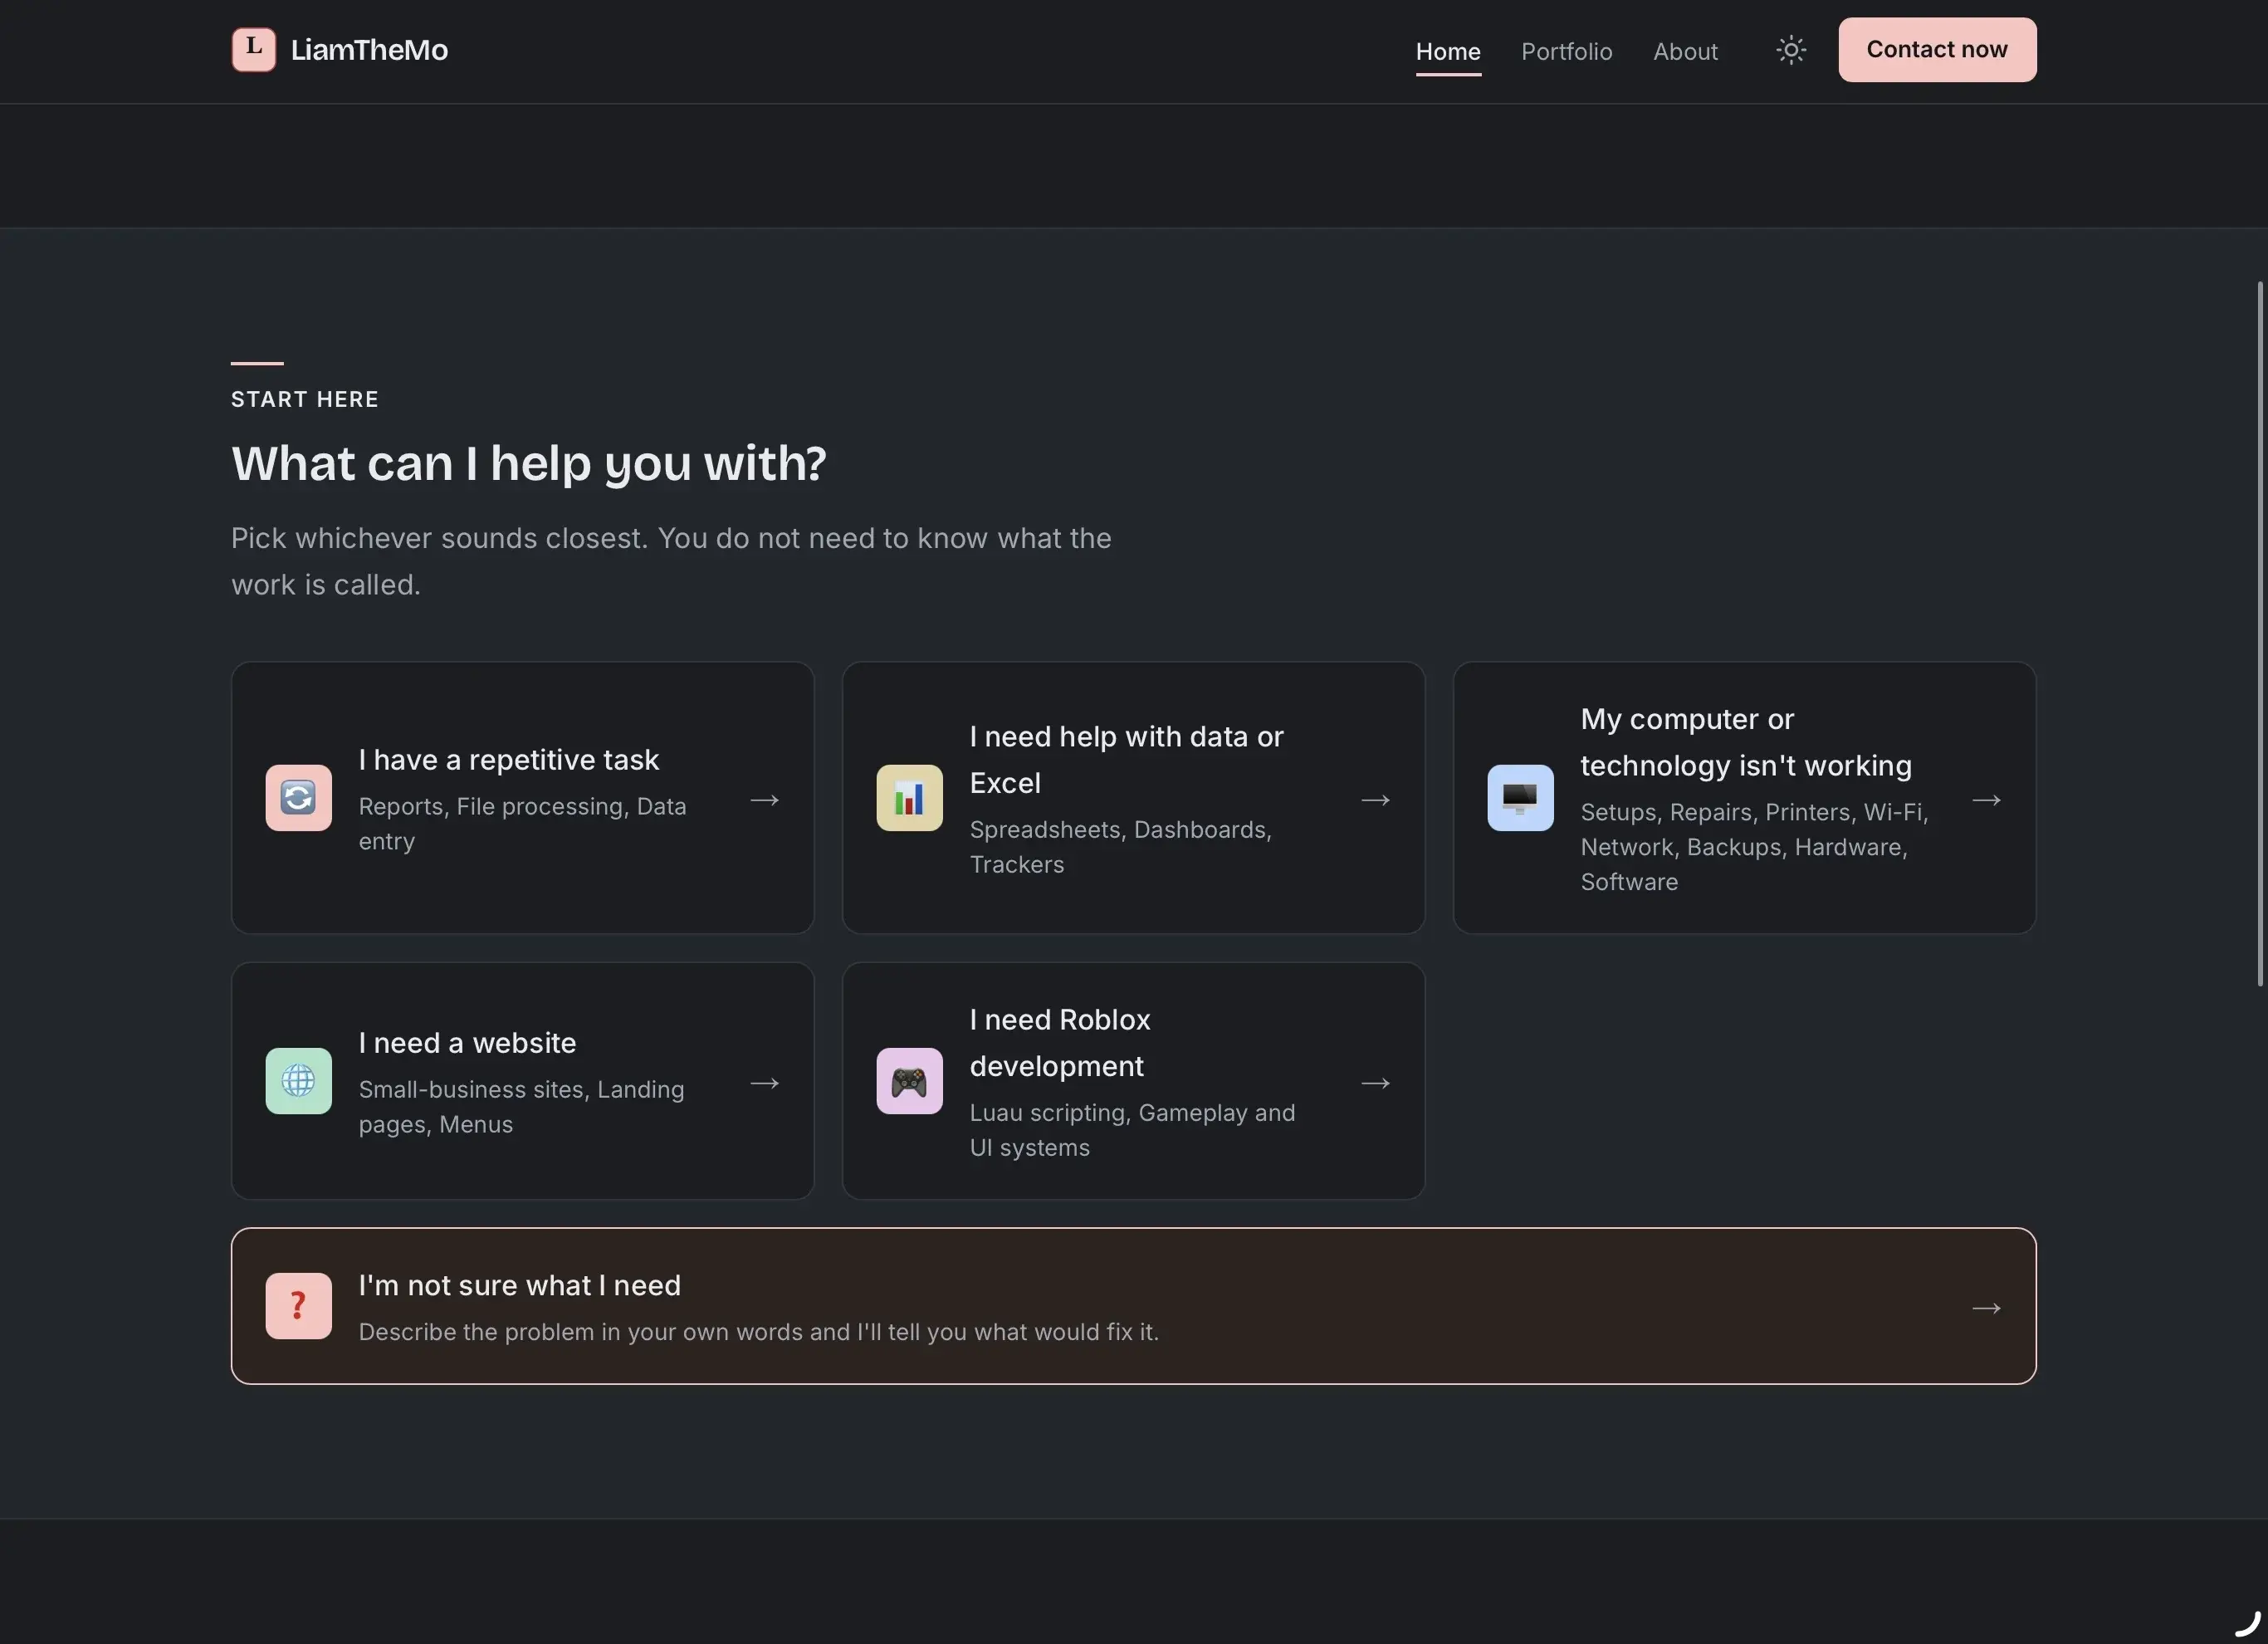Click the 'START HERE' label

pos(305,399)
